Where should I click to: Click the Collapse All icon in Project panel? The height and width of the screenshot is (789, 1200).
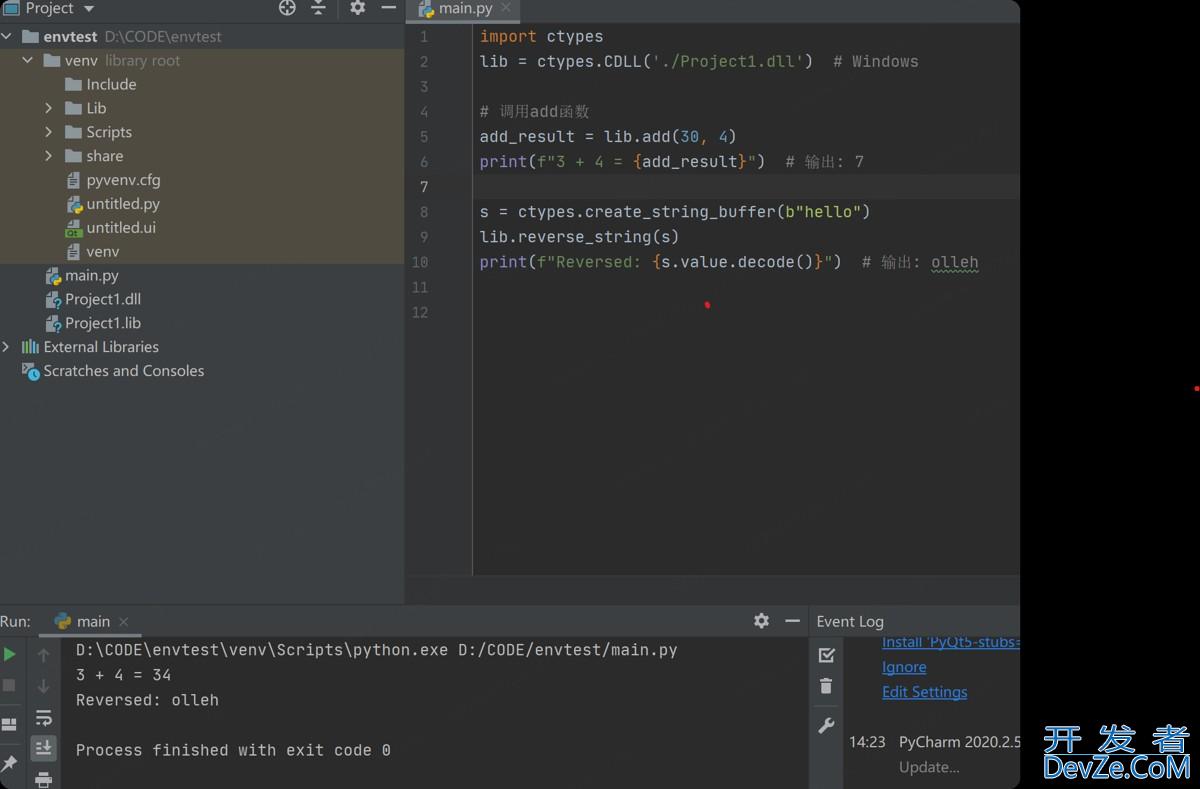click(x=318, y=9)
